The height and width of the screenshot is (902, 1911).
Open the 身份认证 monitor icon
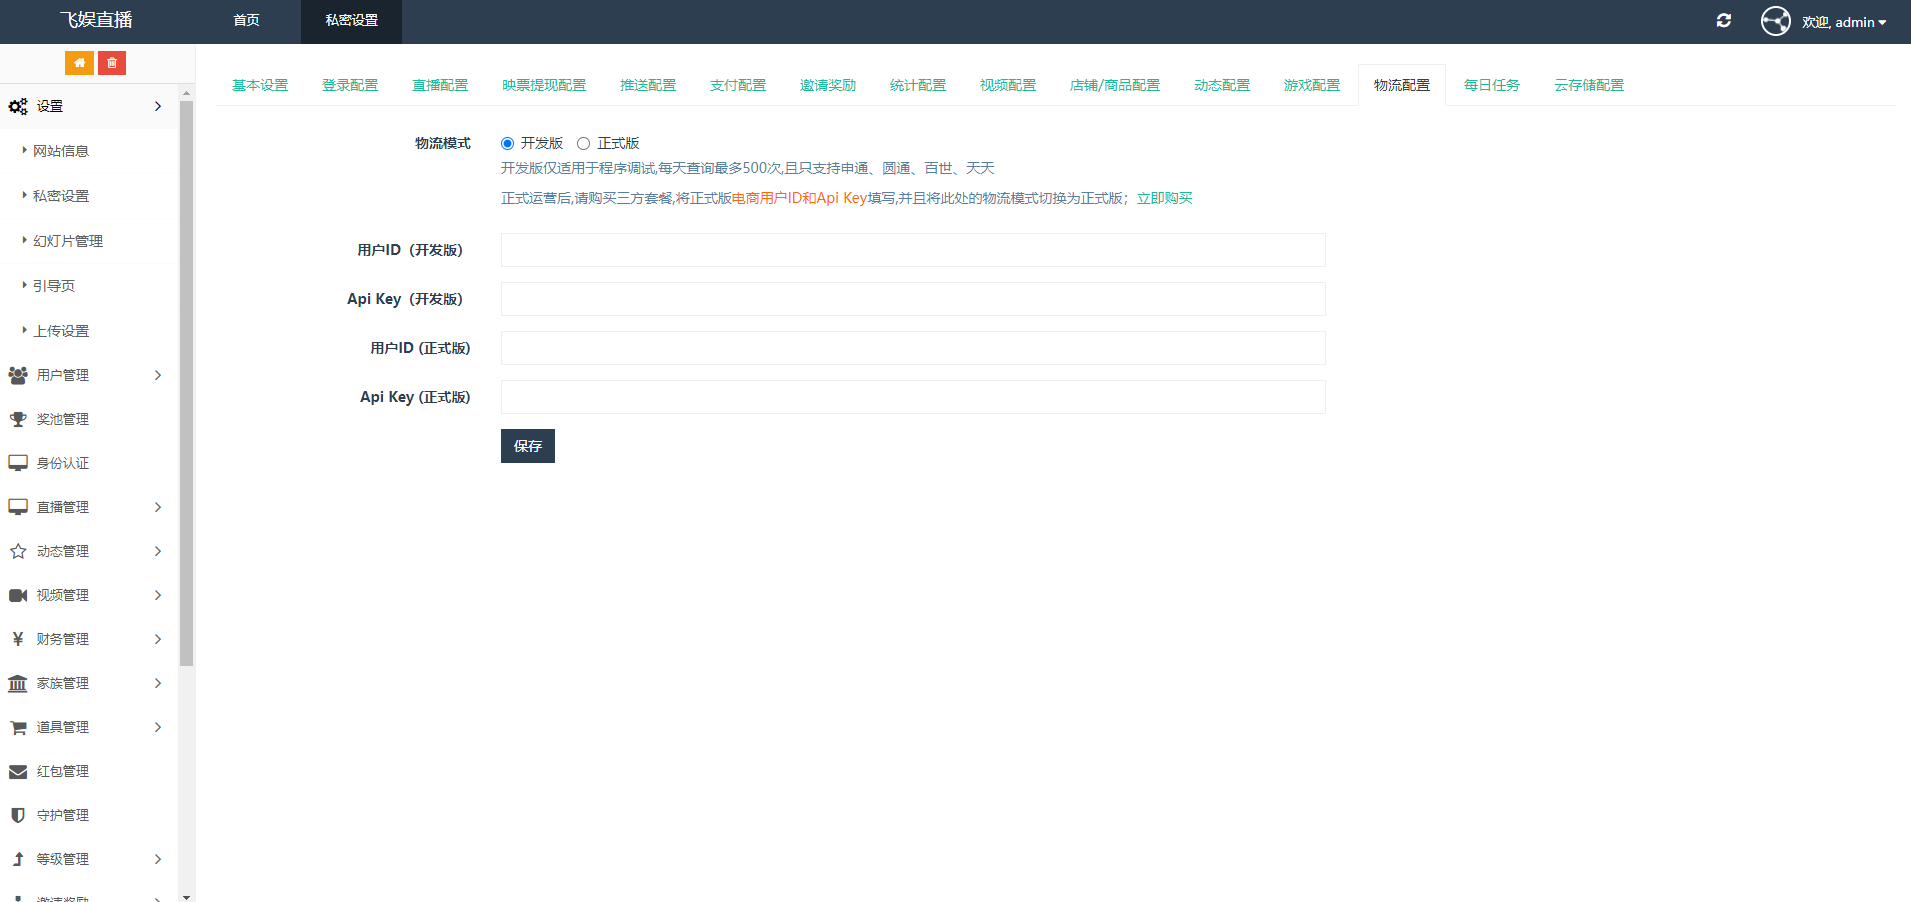[x=18, y=462]
